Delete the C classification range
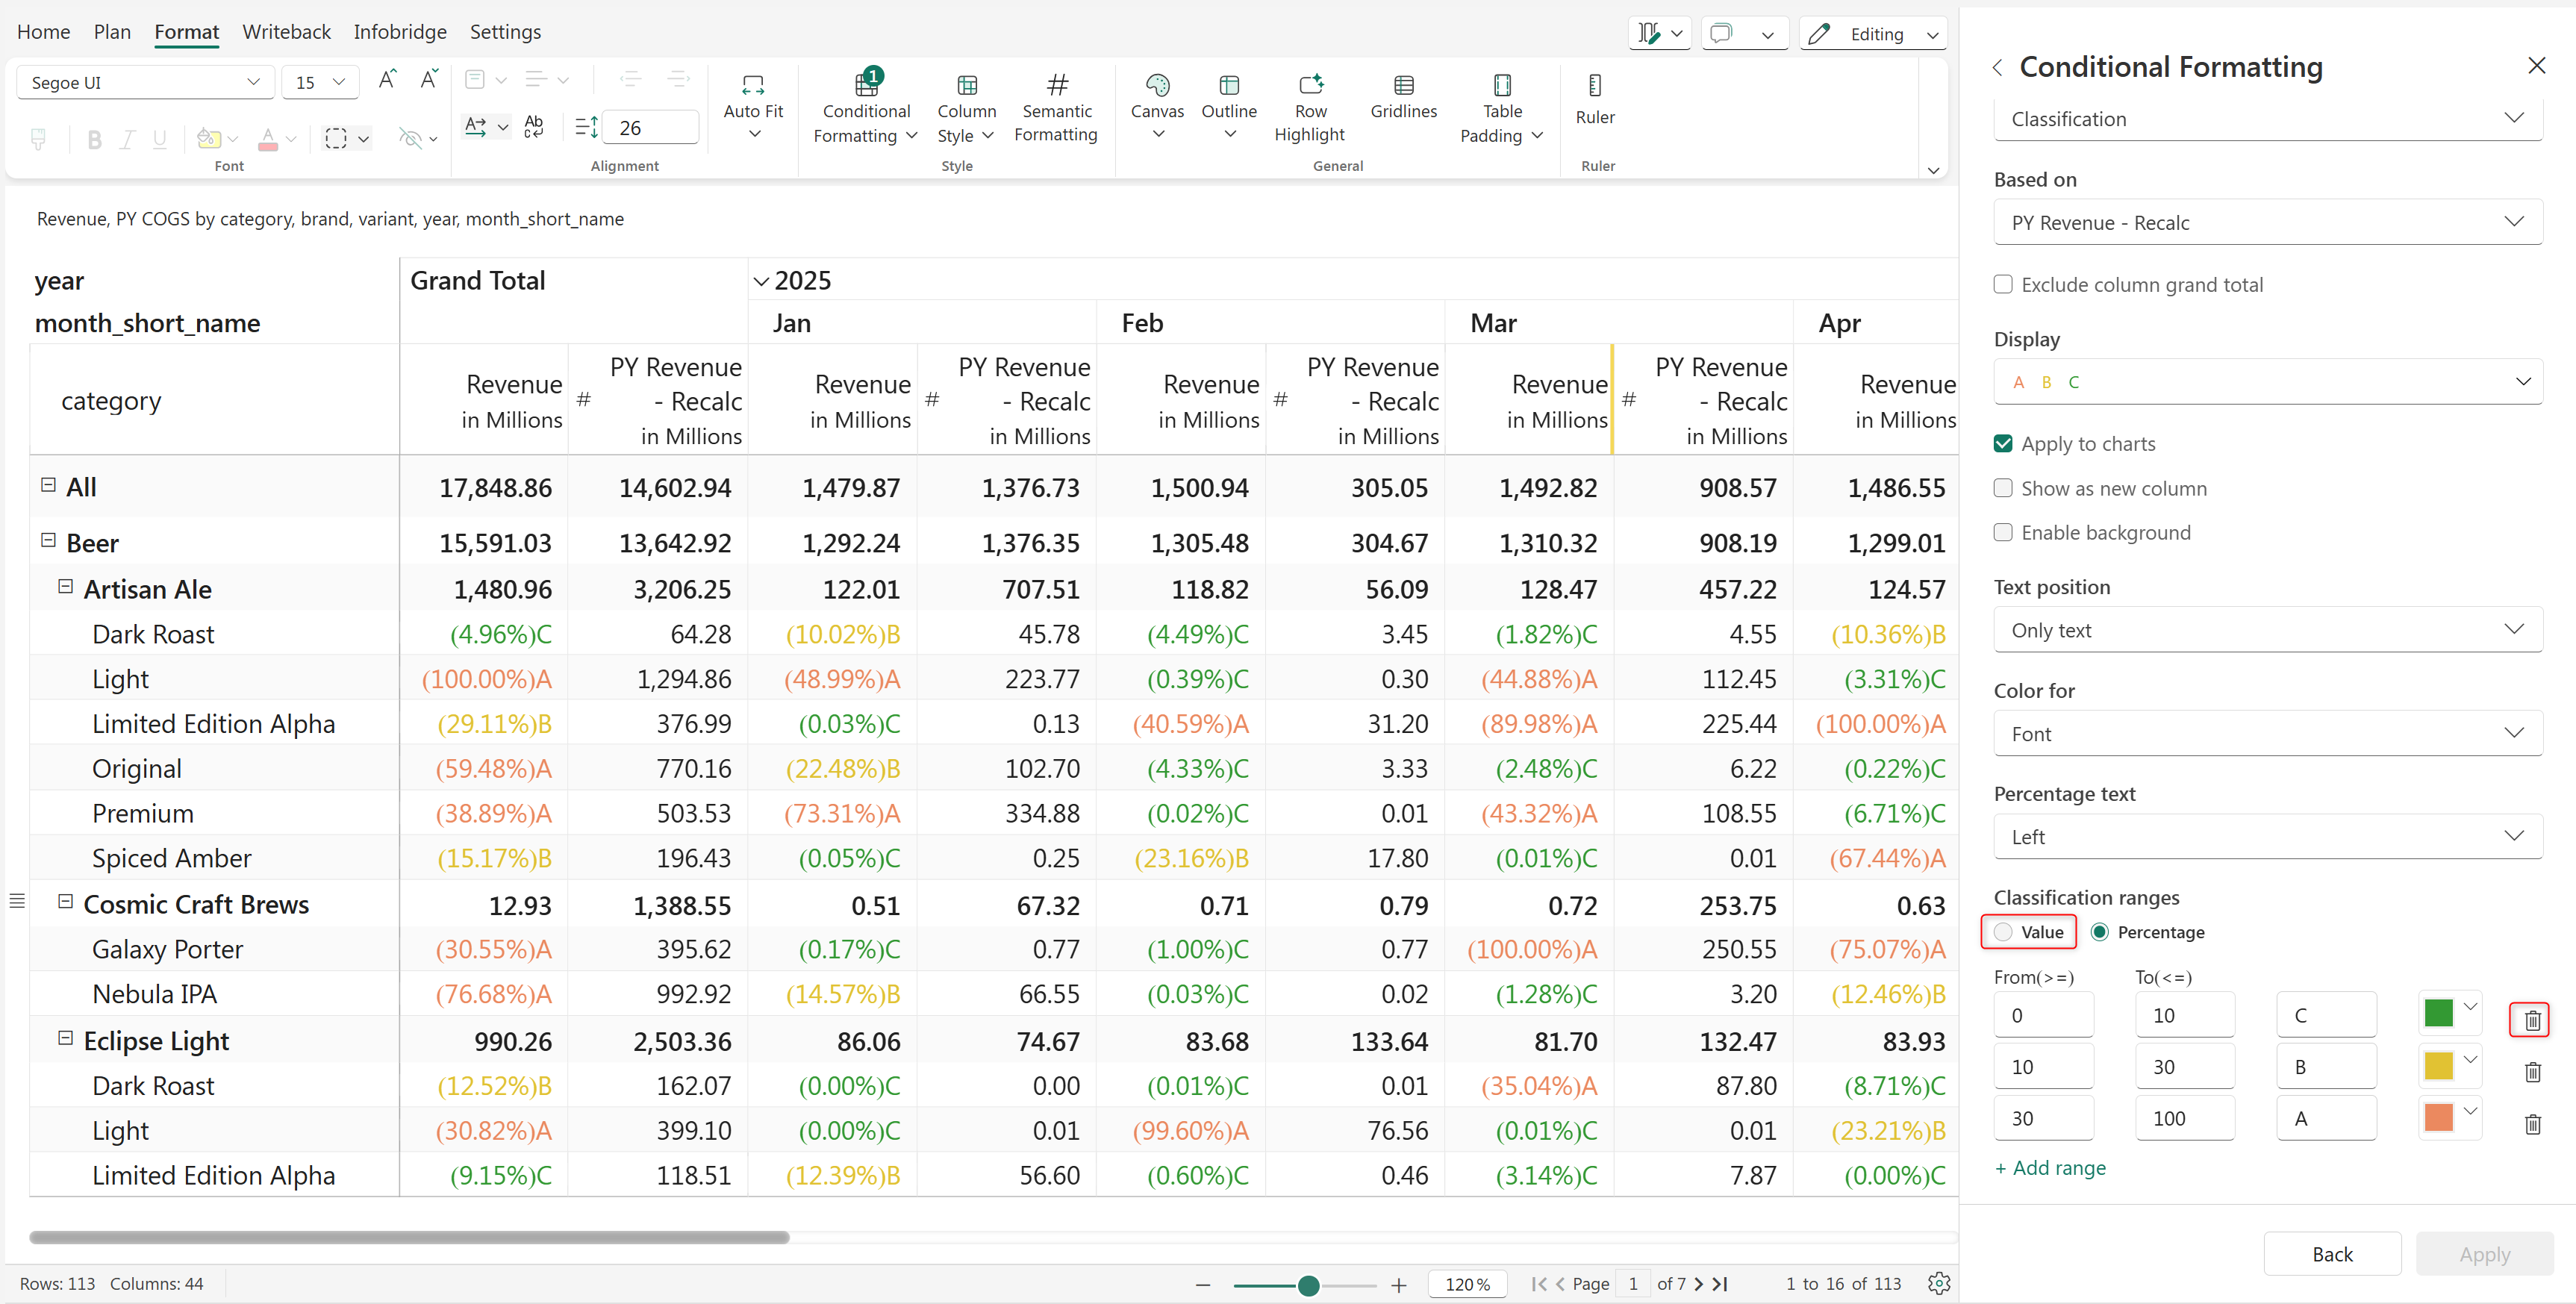 click(2532, 1020)
